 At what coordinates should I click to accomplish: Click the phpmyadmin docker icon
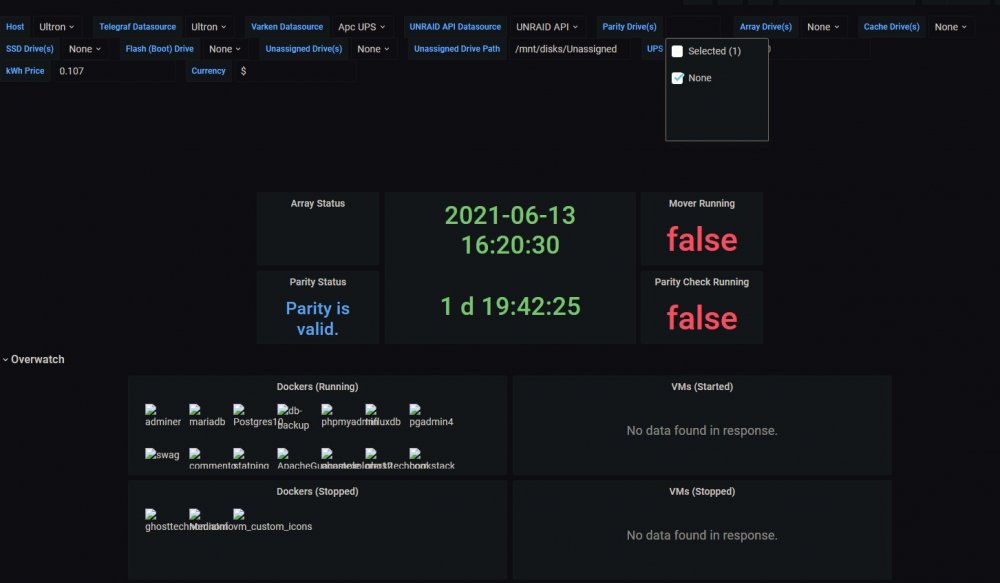click(327, 410)
